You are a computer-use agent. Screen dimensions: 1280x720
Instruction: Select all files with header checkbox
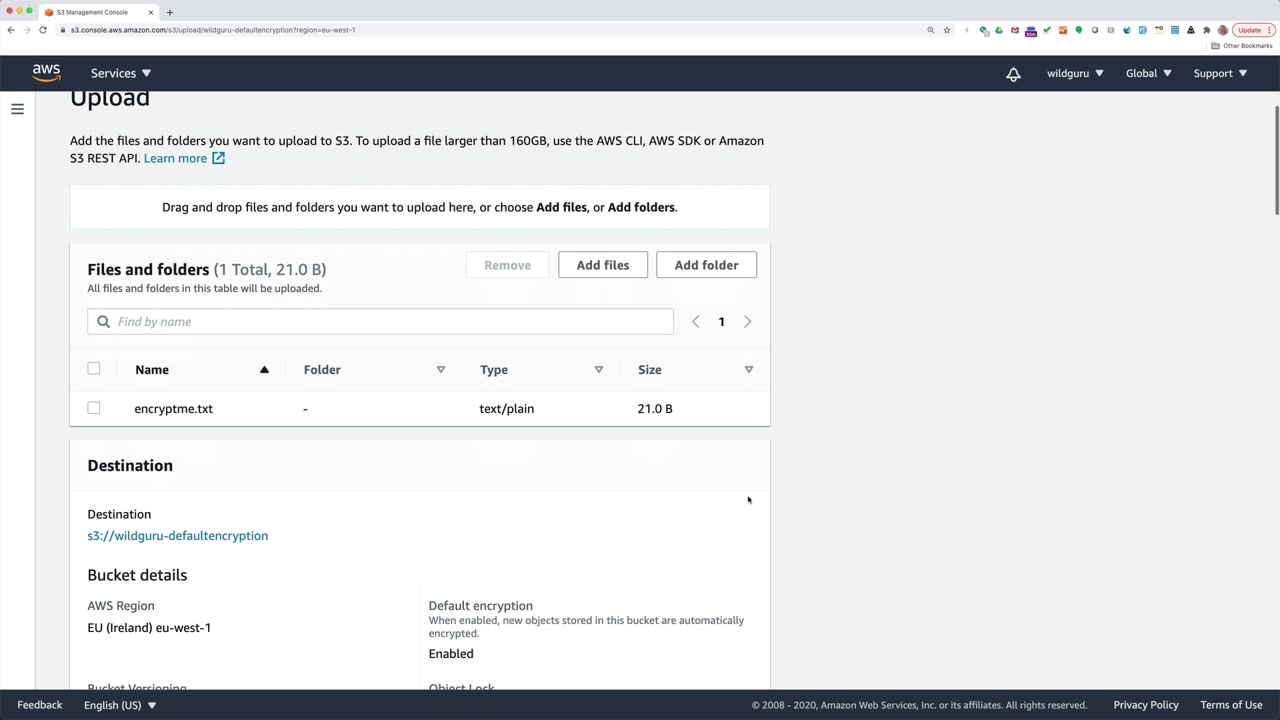pyautogui.click(x=94, y=369)
